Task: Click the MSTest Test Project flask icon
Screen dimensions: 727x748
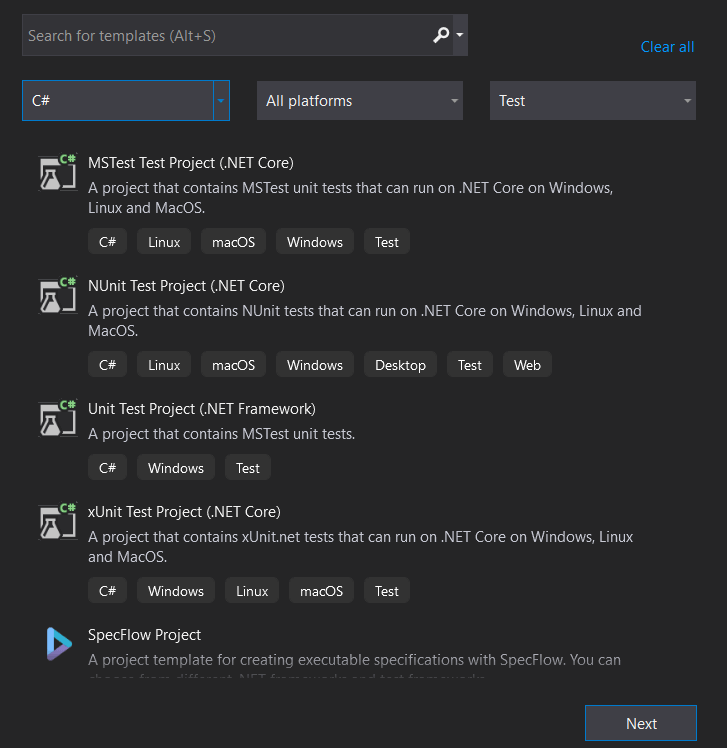Action: pyautogui.click(x=58, y=172)
